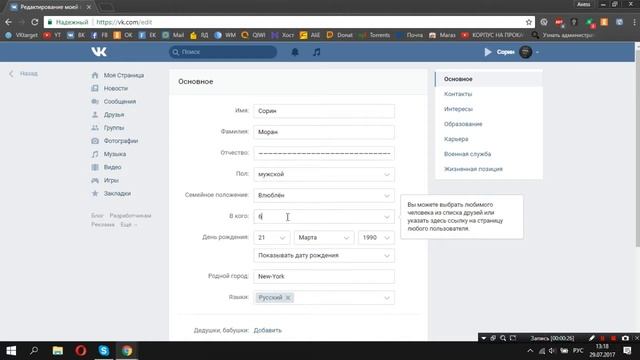
Task: Open the Показывать дату рождения dropdown
Action: click(324, 256)
